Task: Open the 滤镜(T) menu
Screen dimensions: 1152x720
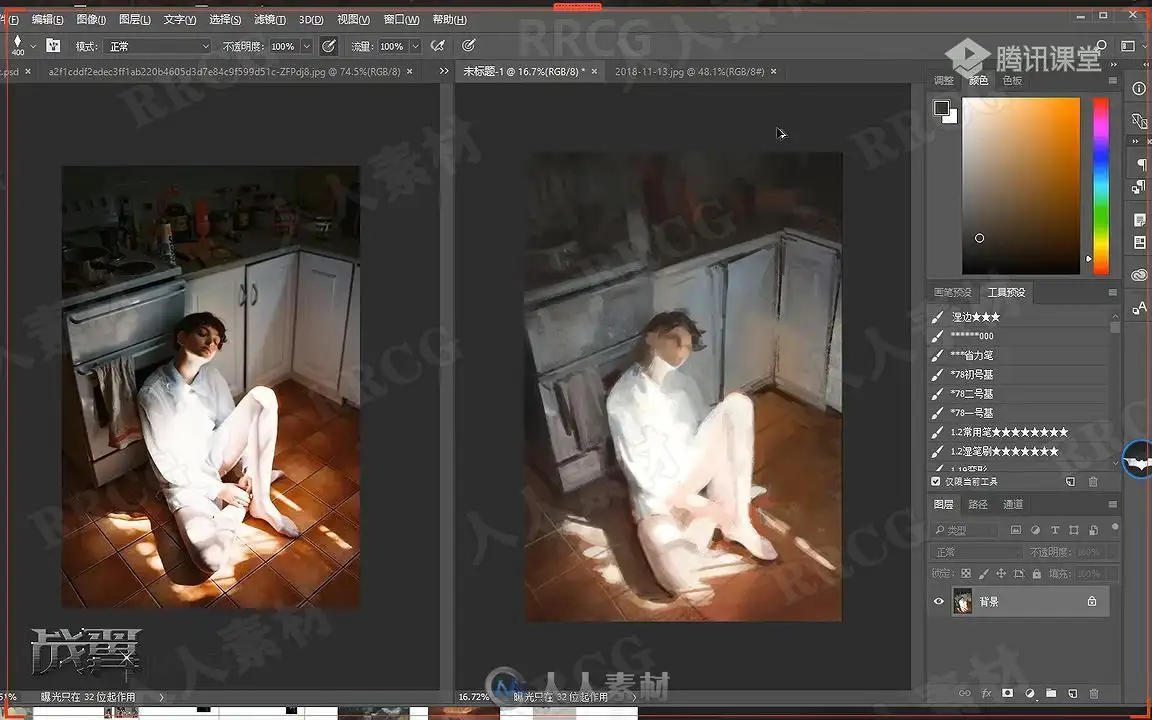Action: (x=270, y=20)
